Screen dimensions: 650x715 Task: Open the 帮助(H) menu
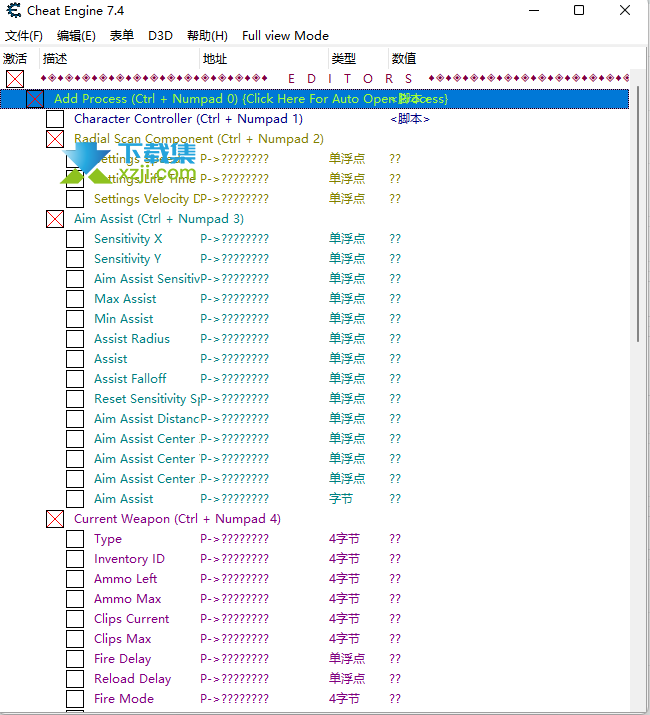click(207, 36)
